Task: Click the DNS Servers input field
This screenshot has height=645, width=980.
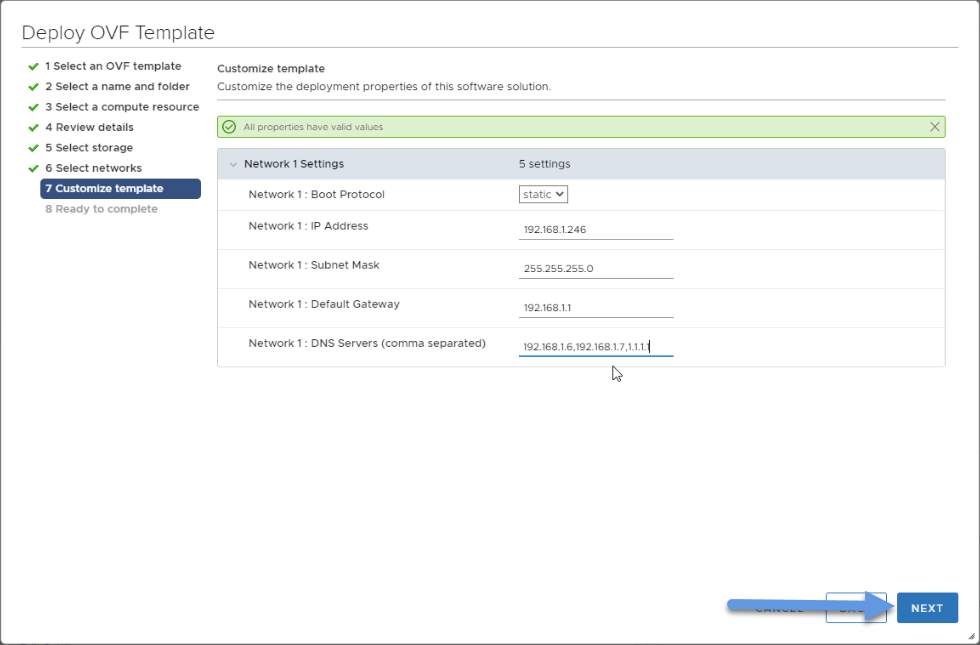Action: [x=596, y=347]
